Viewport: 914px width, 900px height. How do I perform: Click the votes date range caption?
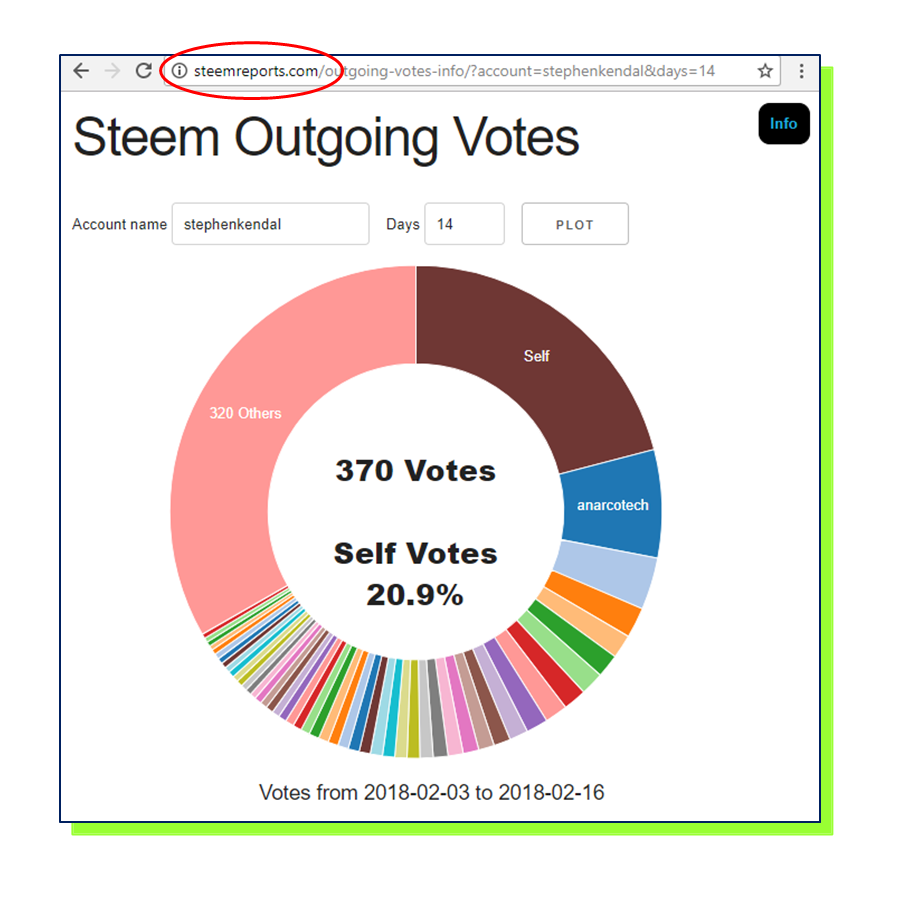[x=431, y=793]
